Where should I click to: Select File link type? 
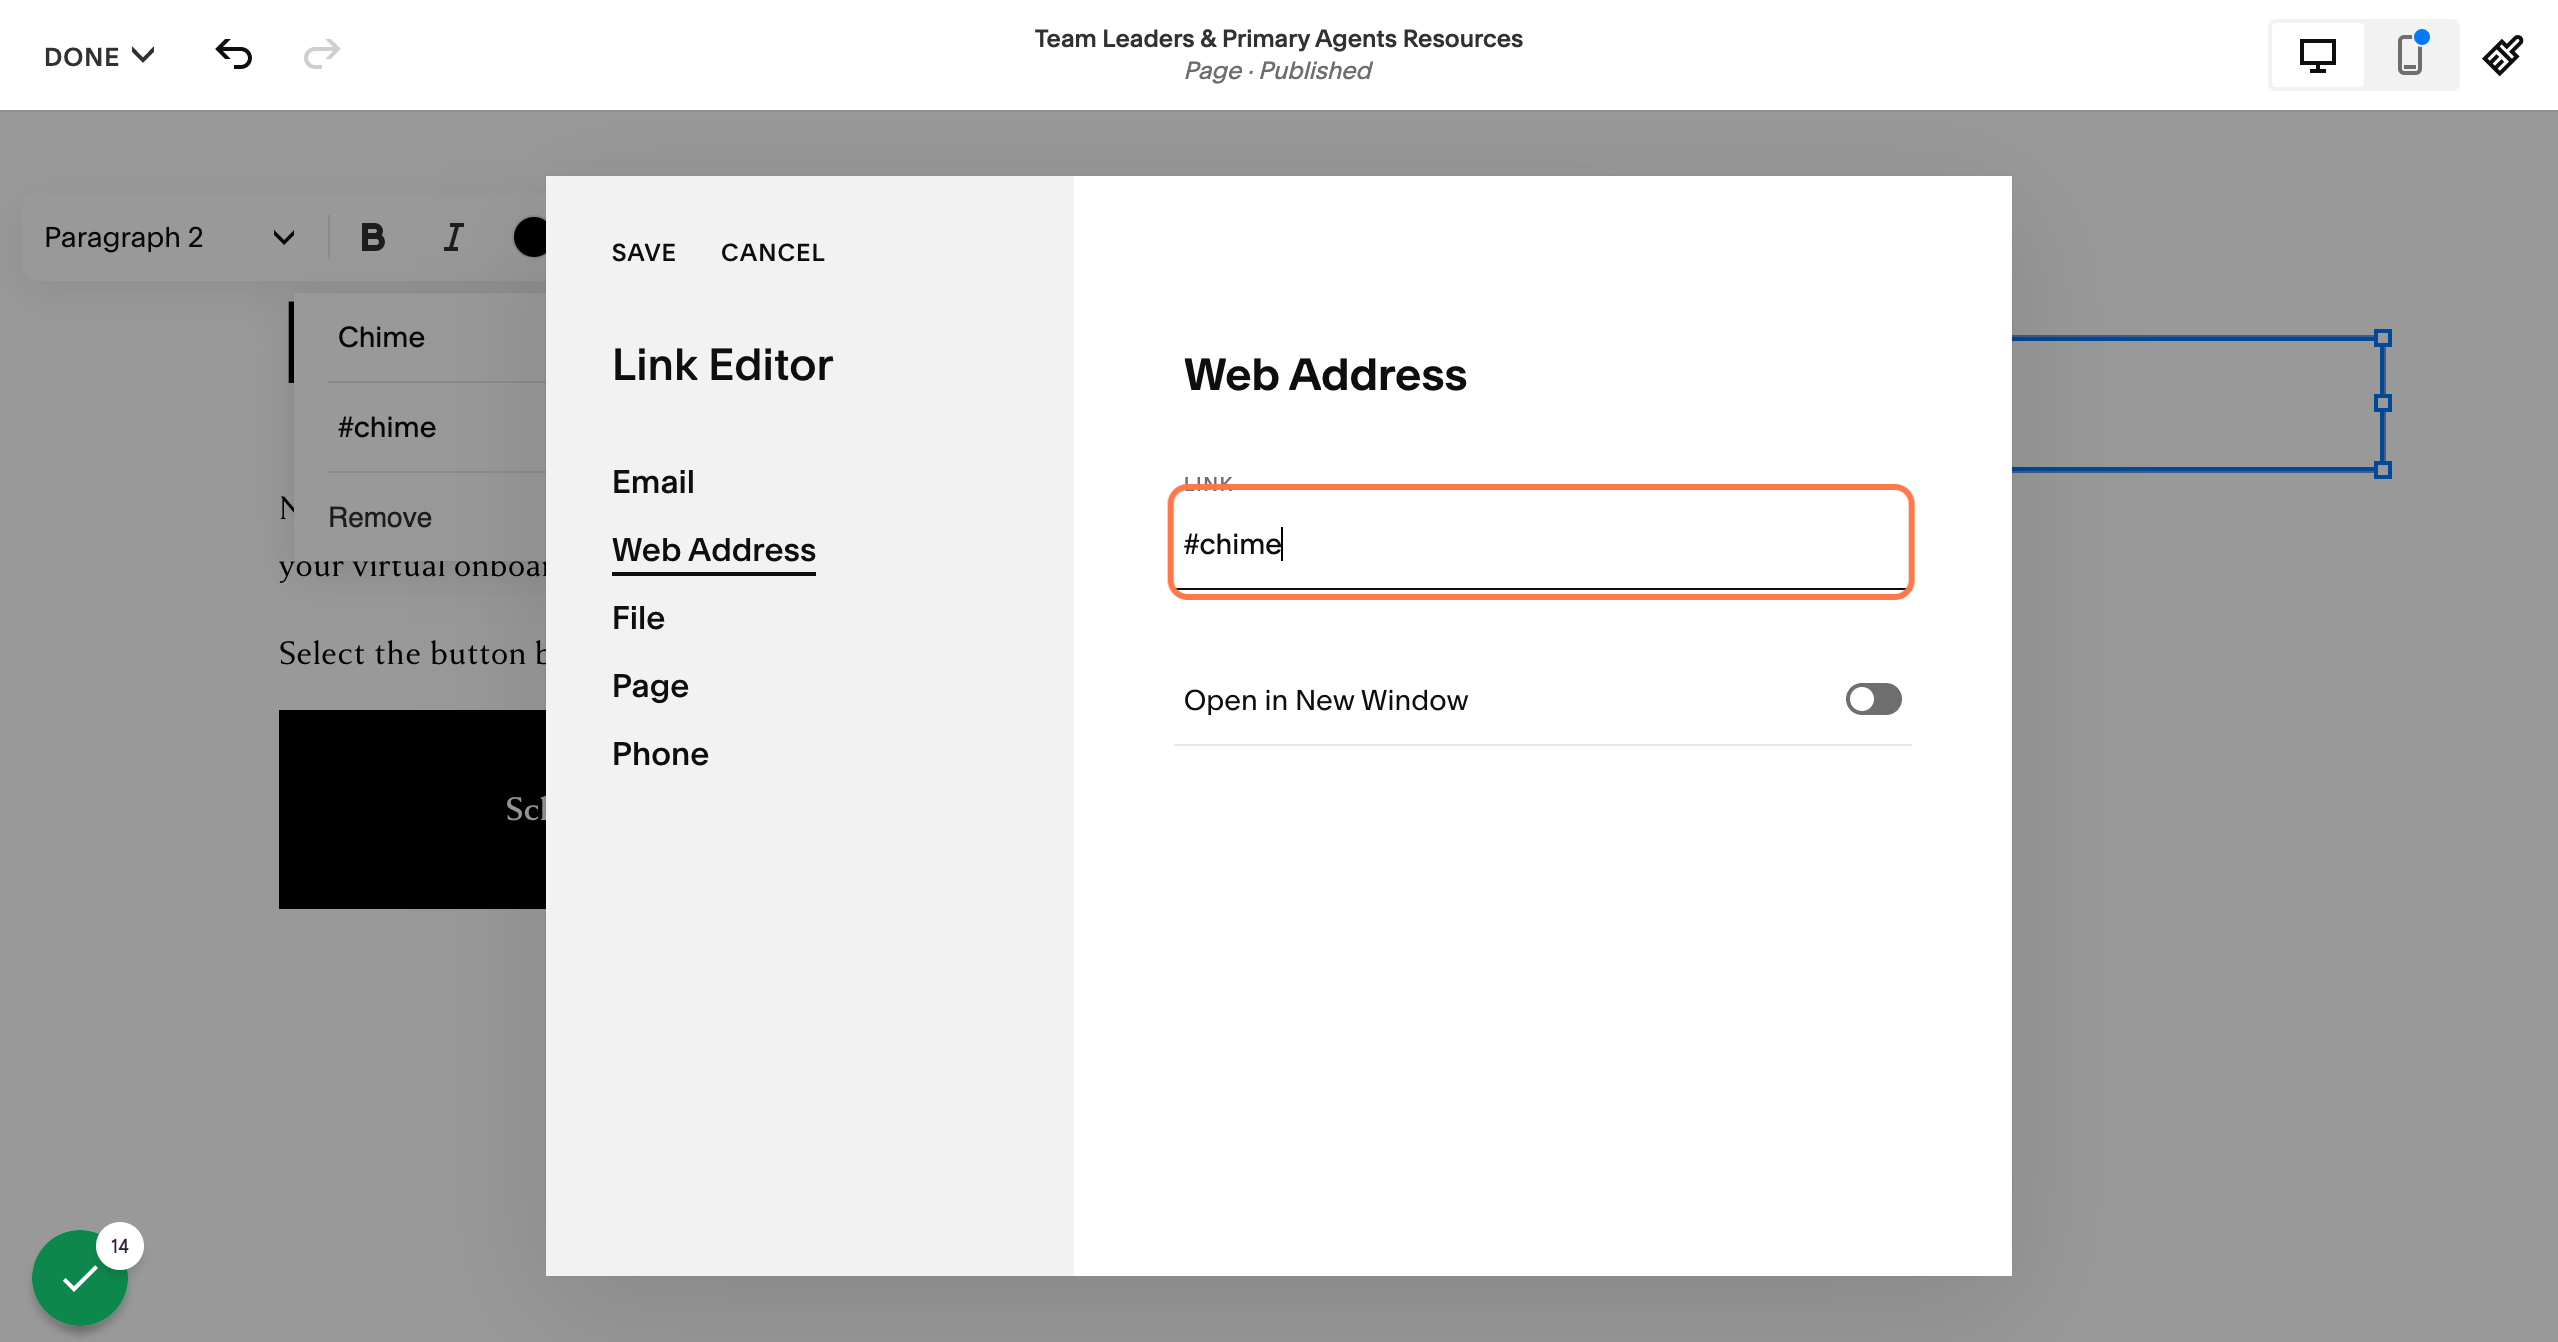click(x=638, y=618)
